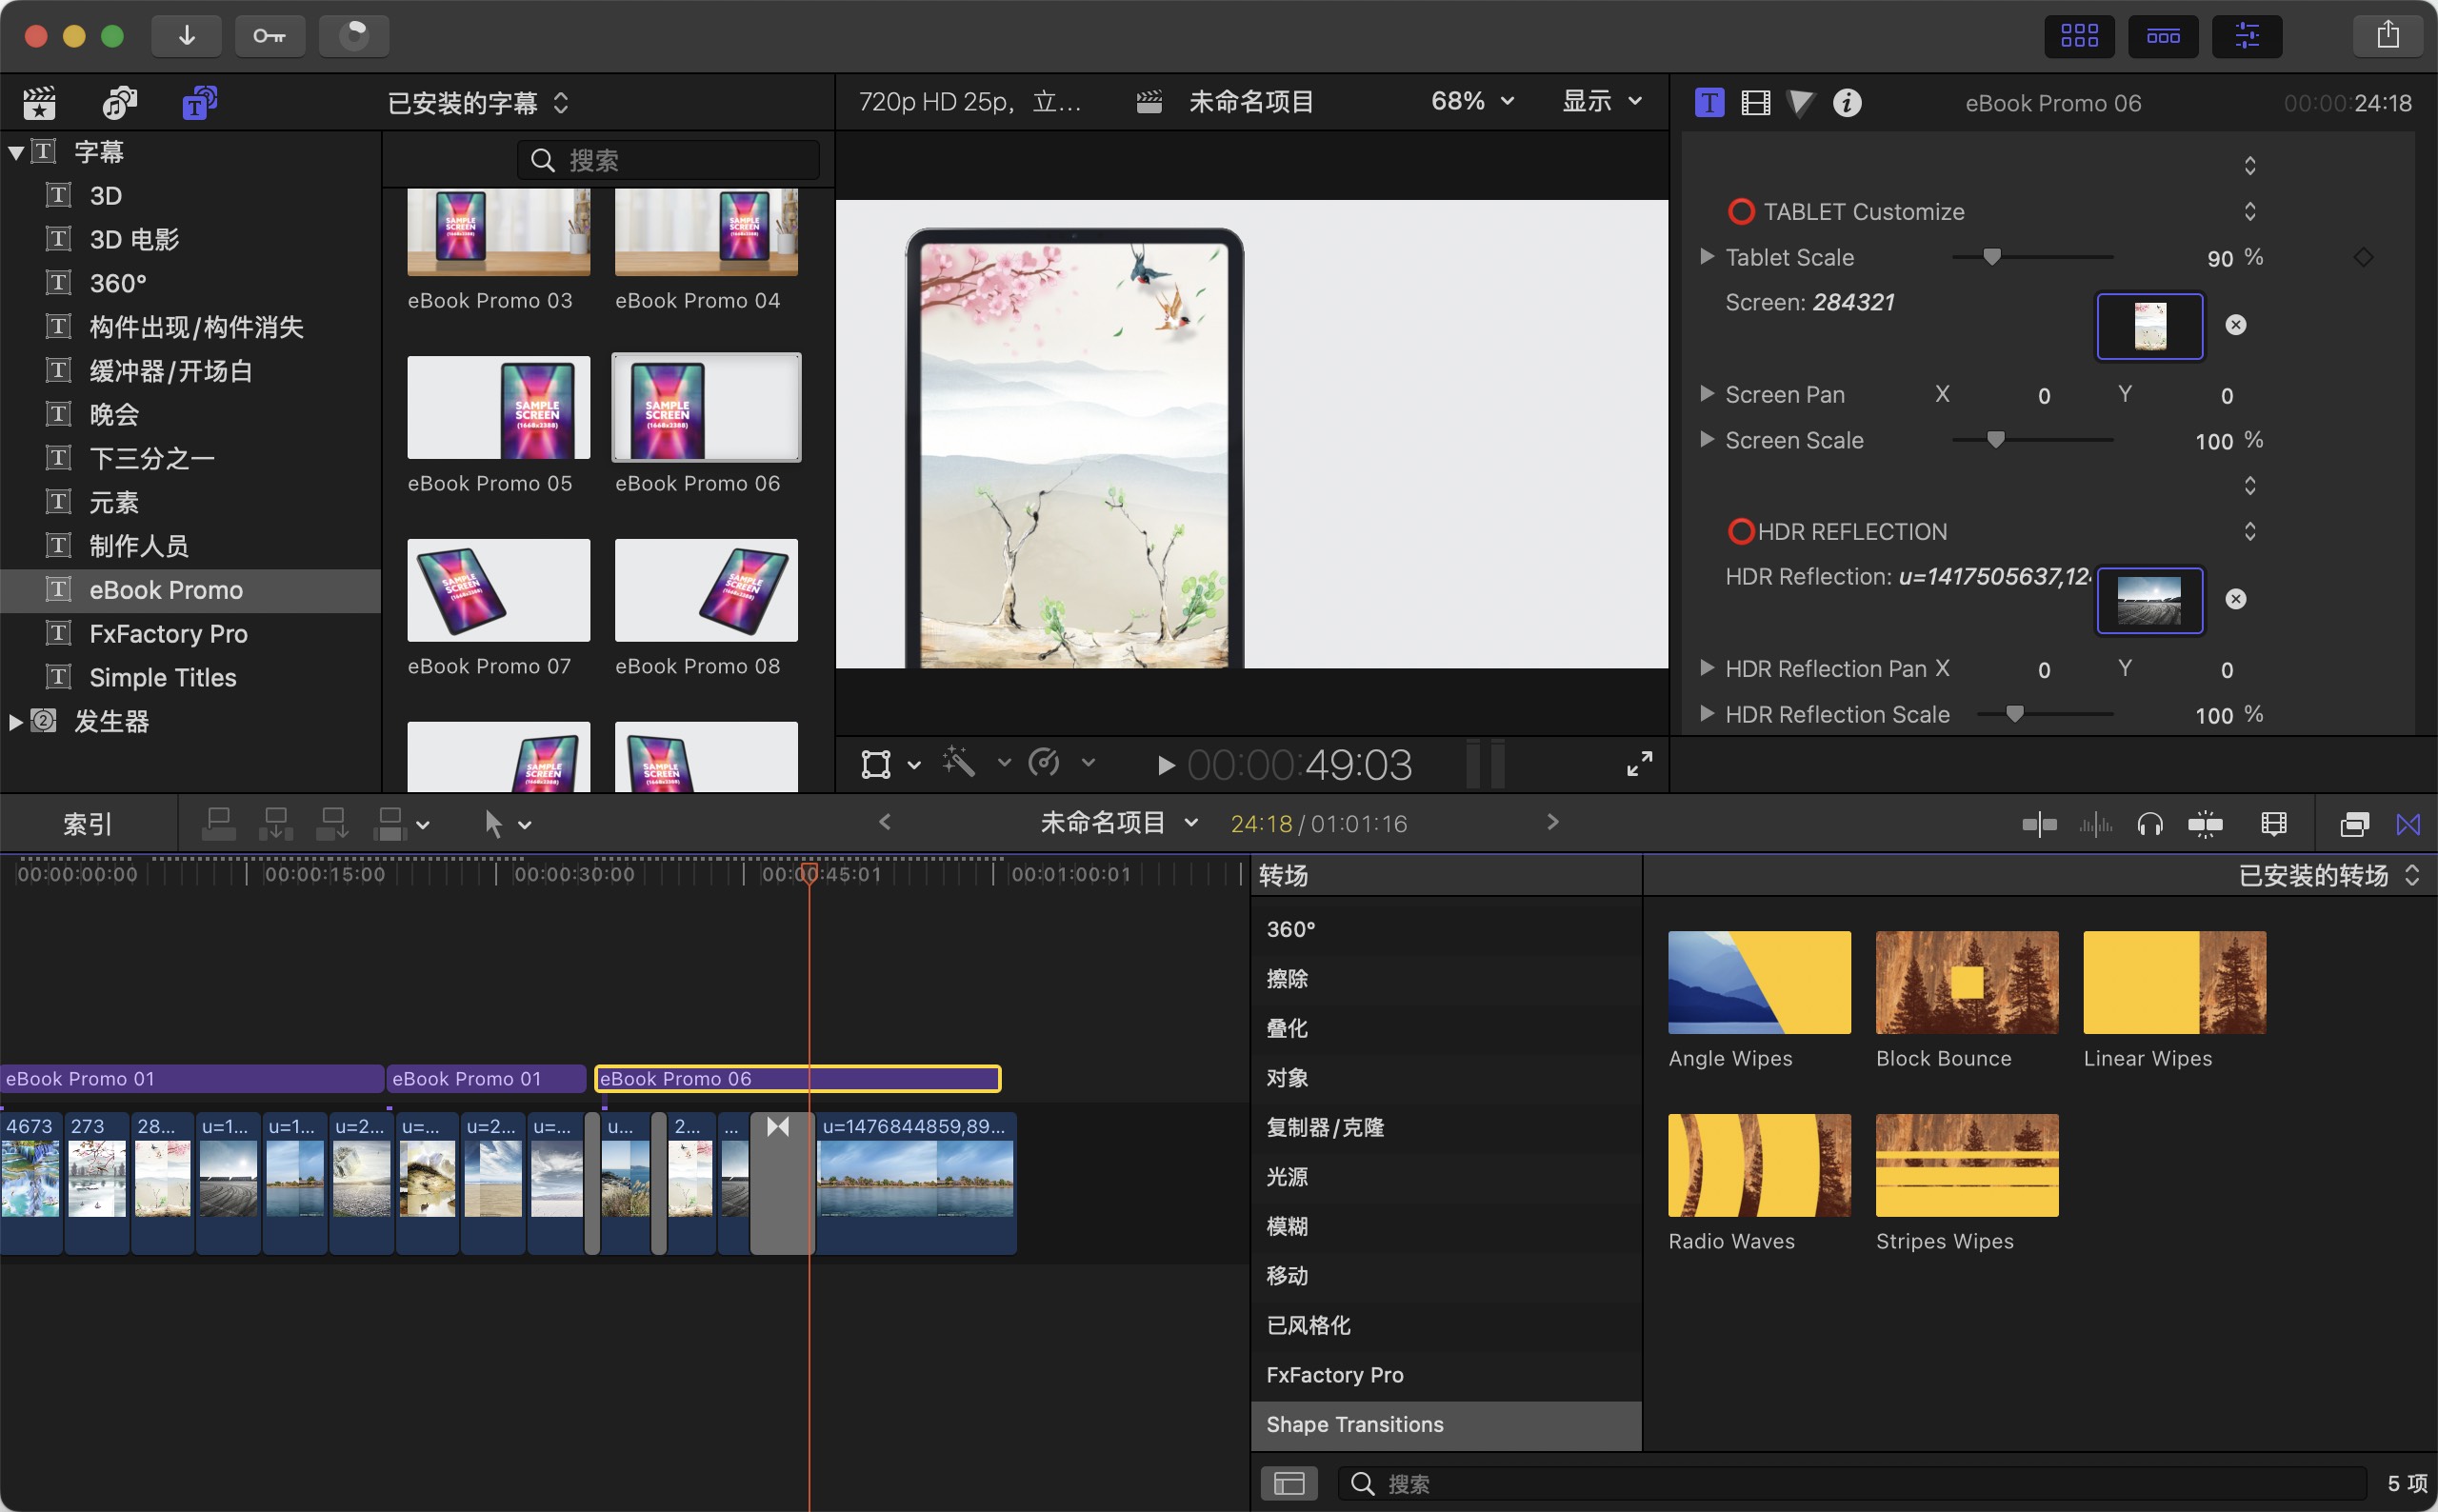Expand the Tablet Scale parameter
This screenshot has height=1512, width=2438.
[x=1707, y=257]
